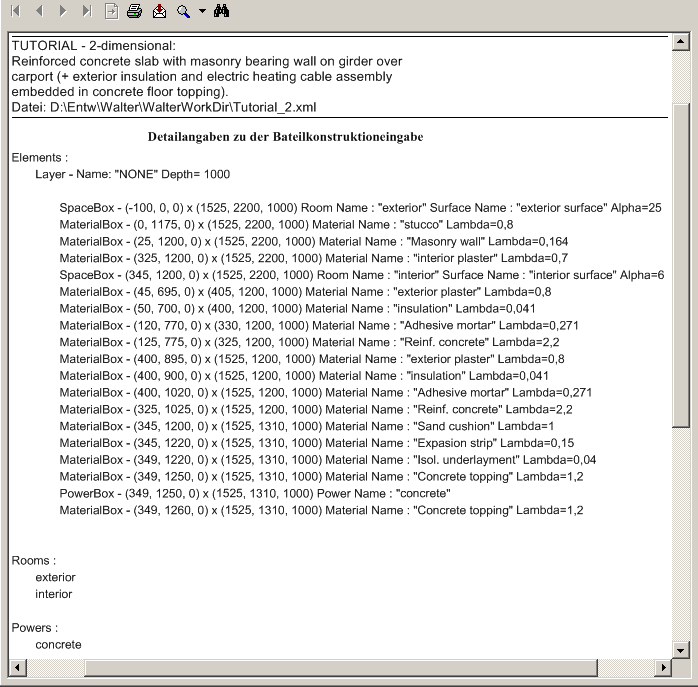
Task: Click the go-to-page document icon
Action: coord(111,11)
